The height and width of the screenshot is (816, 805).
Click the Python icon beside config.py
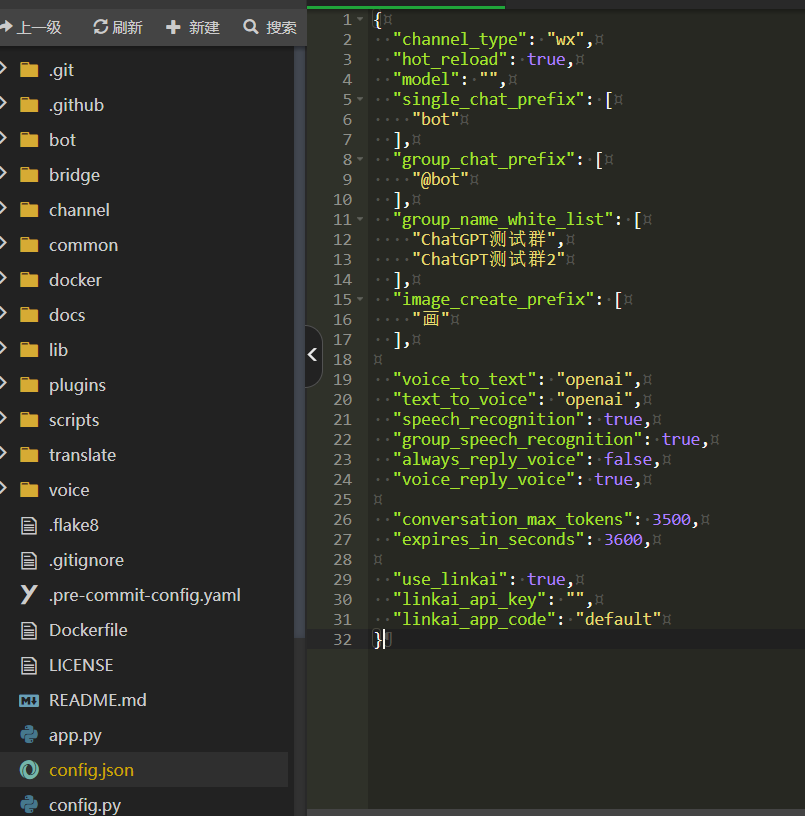click(x=29, y=804)
